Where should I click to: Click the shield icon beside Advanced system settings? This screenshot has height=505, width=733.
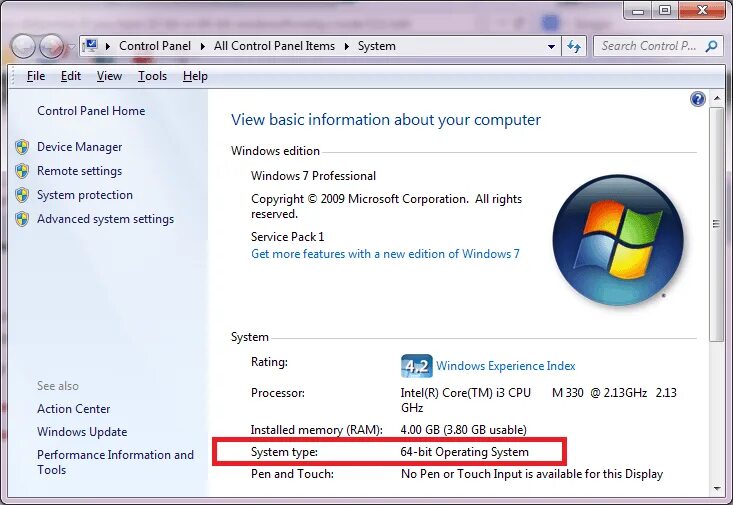point(22,218)
